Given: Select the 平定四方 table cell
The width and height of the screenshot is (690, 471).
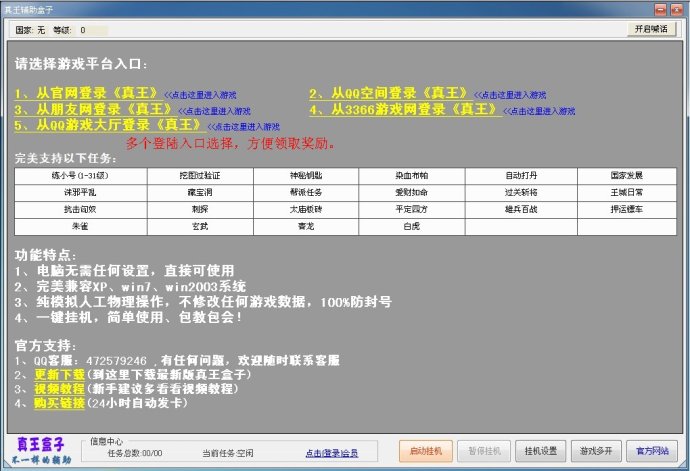Looking at the screenshot, I should 411,210.
